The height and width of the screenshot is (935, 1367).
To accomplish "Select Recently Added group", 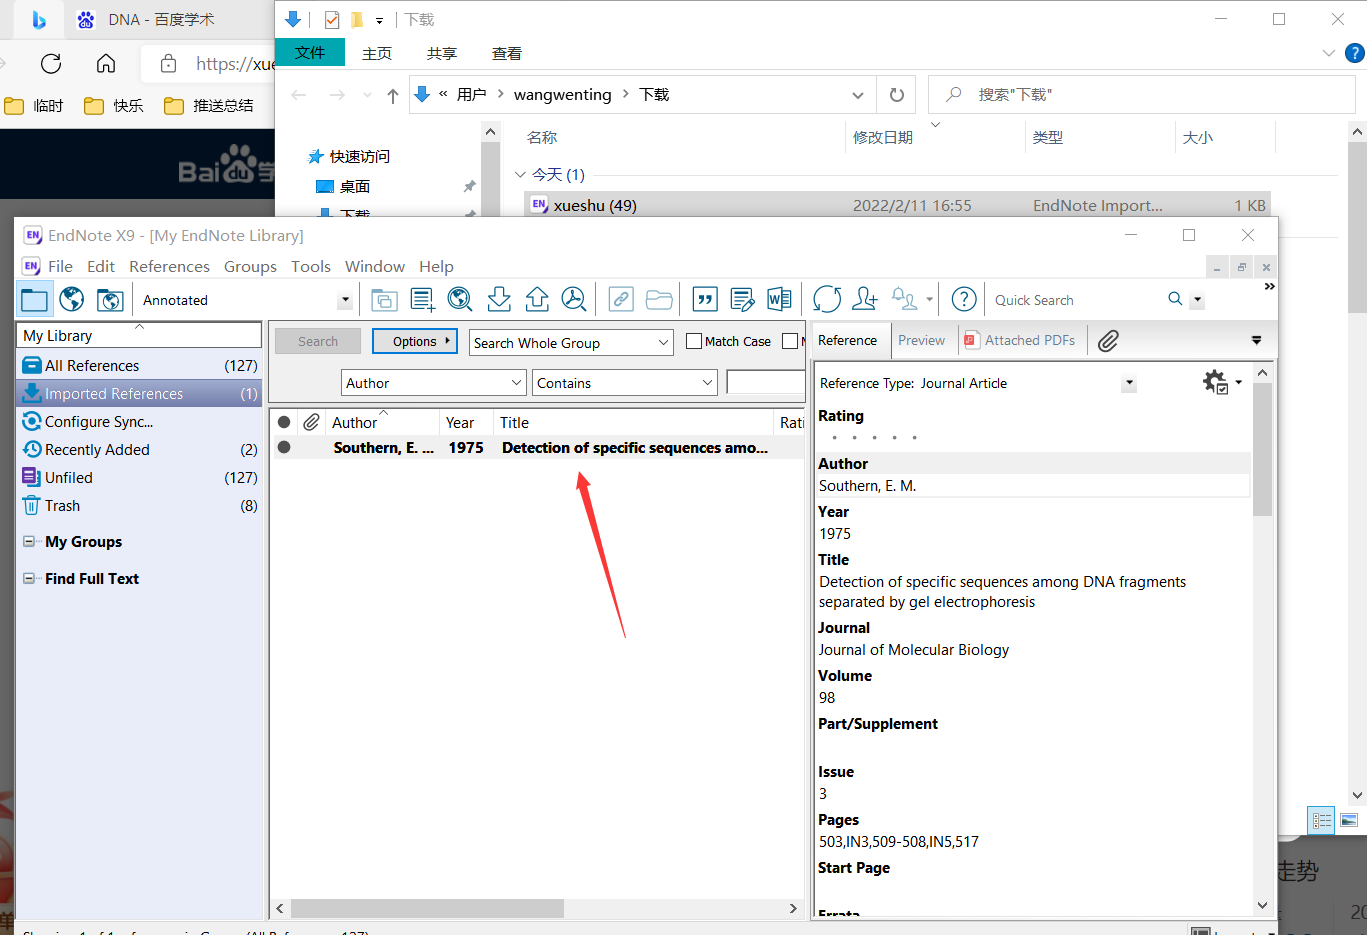I will [x=140, y=450].
